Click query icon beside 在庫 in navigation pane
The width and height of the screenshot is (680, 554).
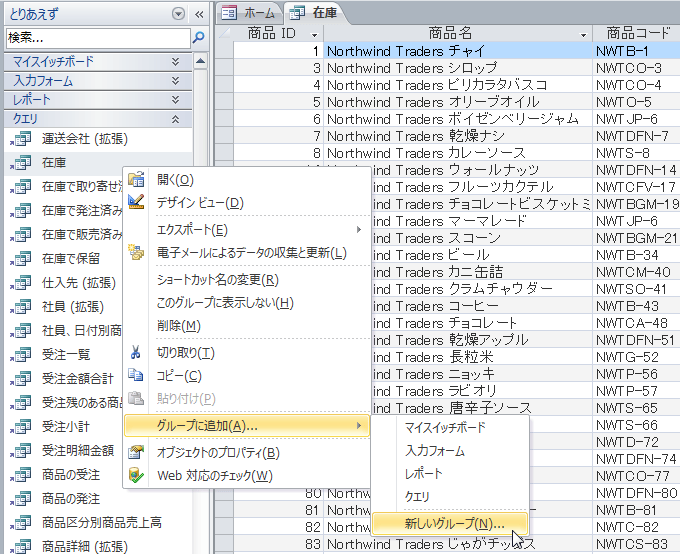pos(20,163)
